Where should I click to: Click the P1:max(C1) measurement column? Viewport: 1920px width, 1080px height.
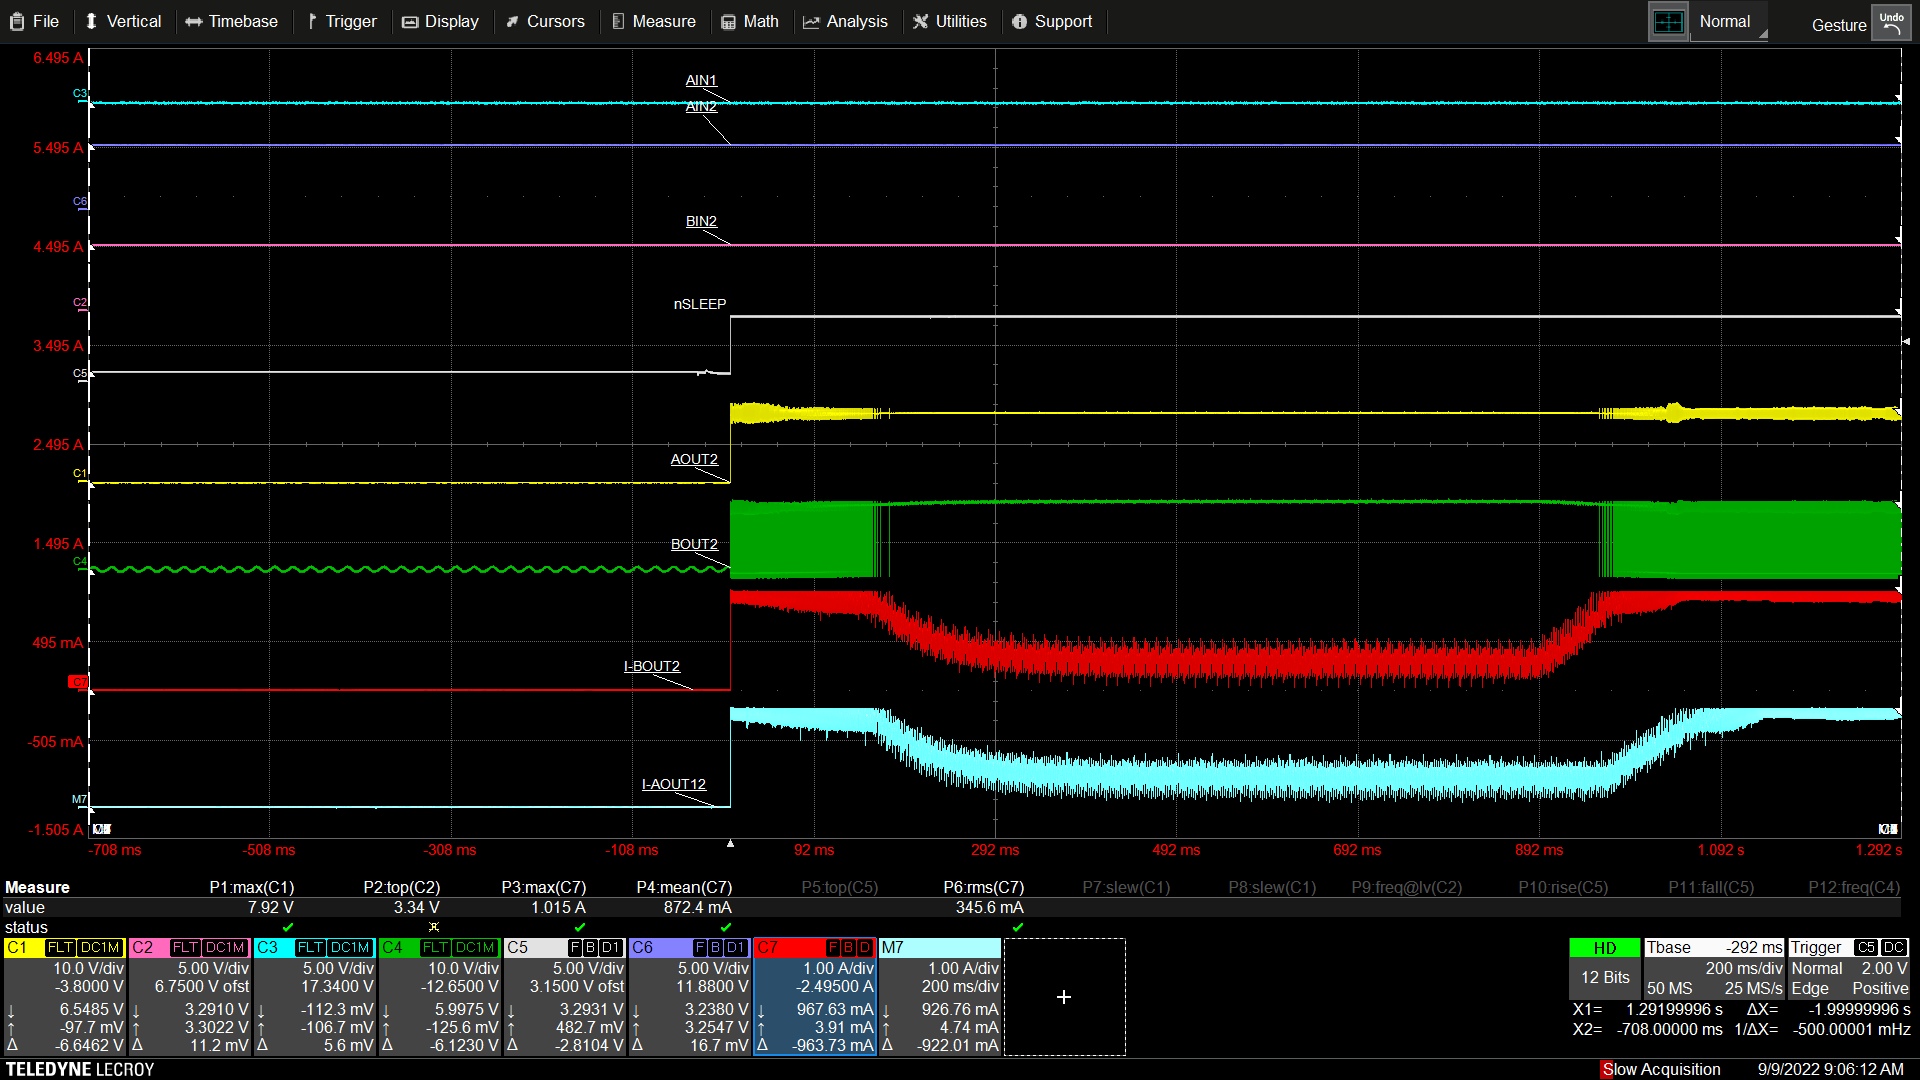[252, 887]
